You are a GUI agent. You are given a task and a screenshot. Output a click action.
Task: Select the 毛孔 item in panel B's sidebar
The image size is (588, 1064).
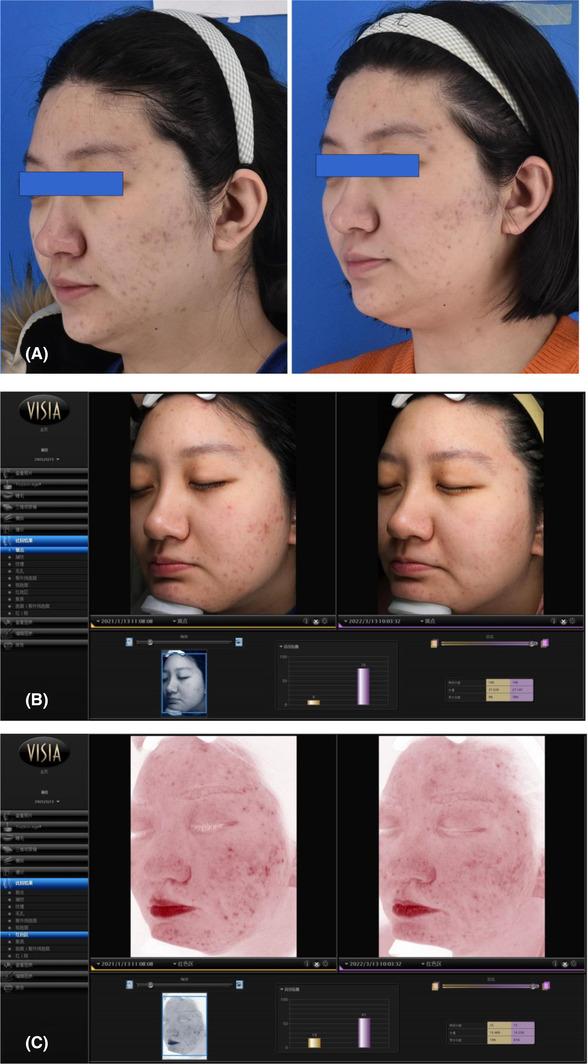coord(44,573)
